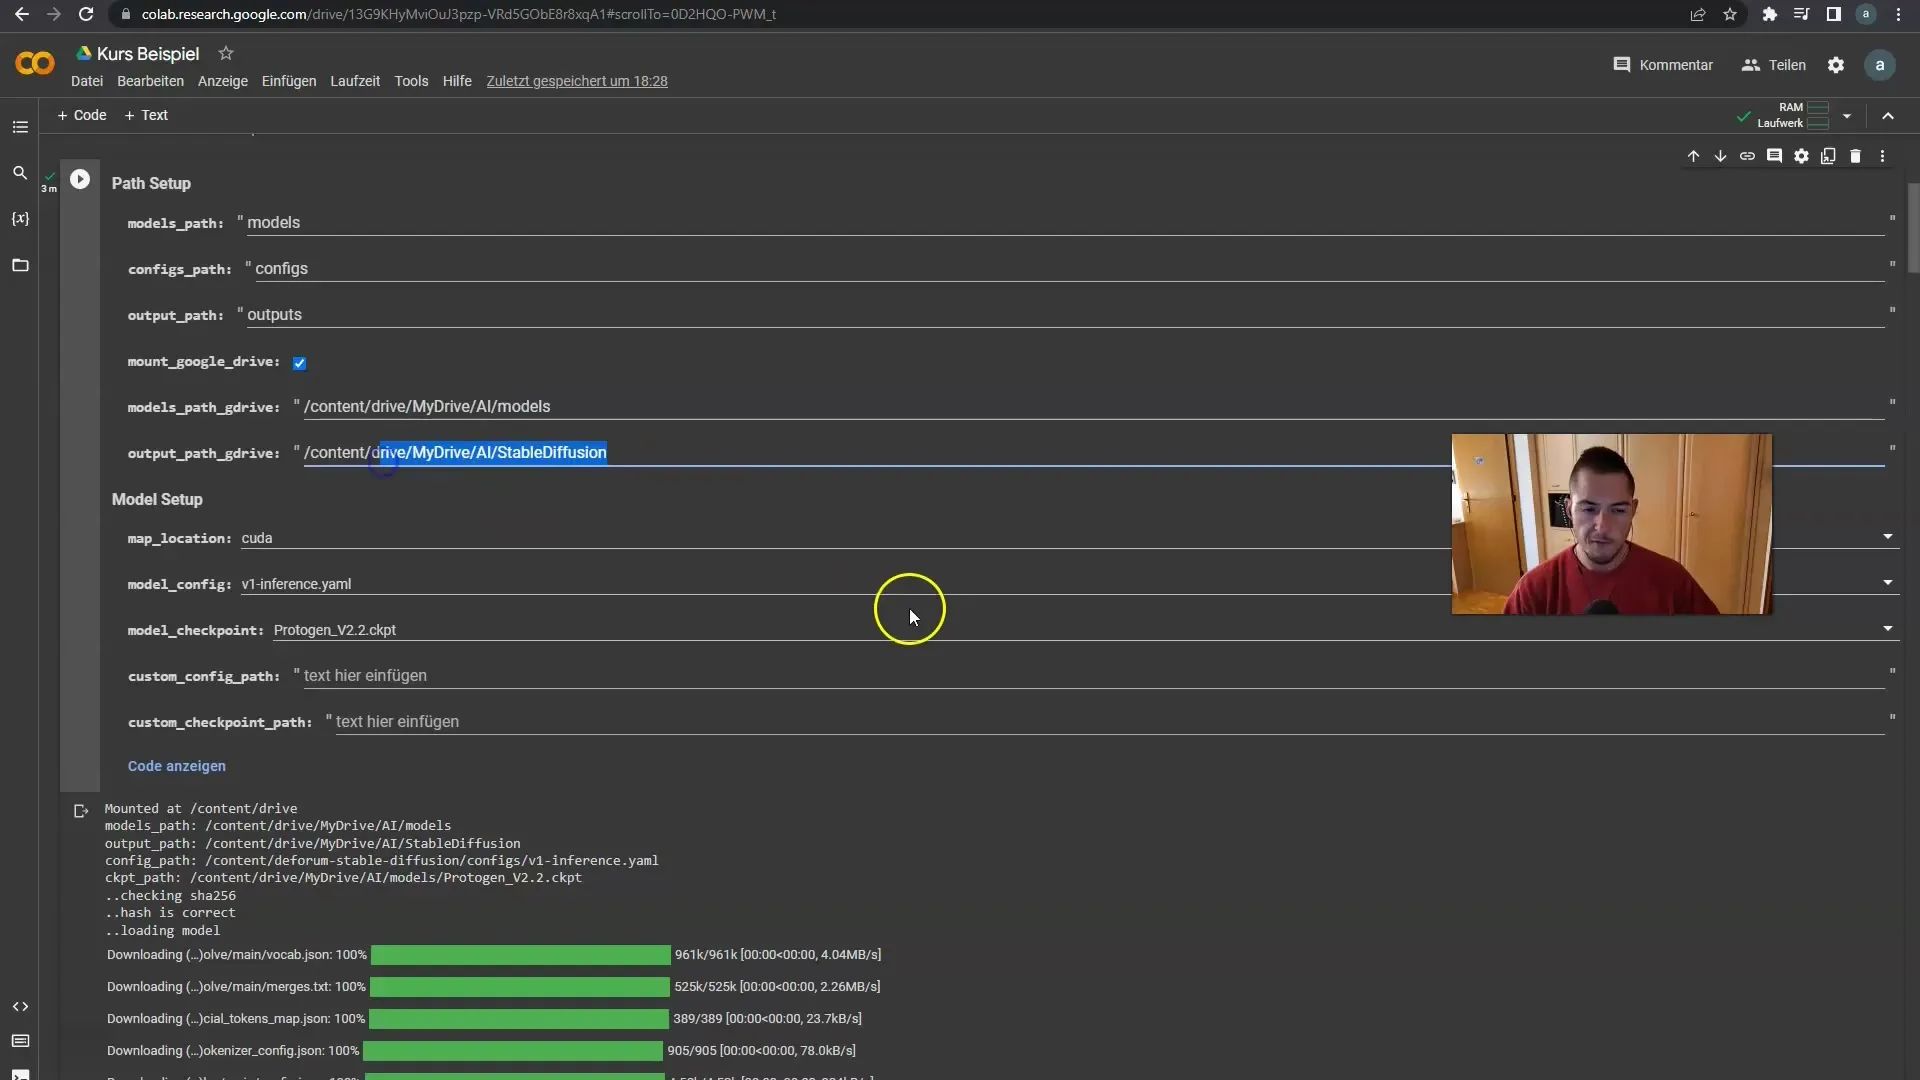
Task: Open browser three-dot menu
Action: pyautogui.click(x=1898, y=14)
